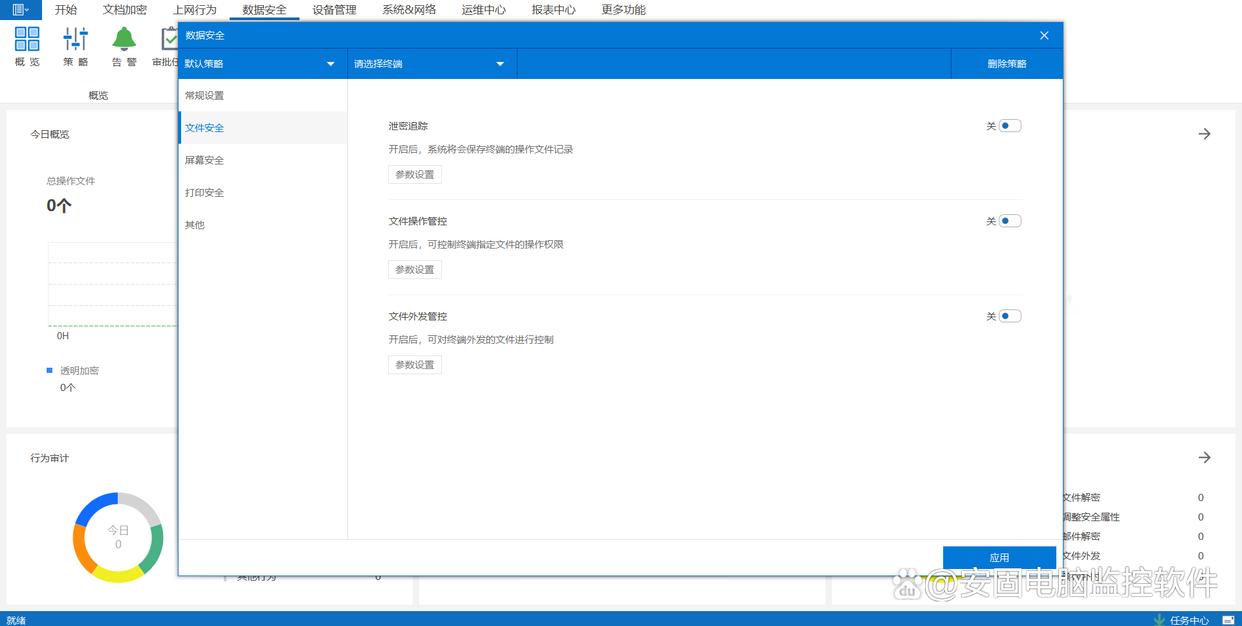Open the application menu icon at top-left
1242x626 pixels.
tap(20, 10)
